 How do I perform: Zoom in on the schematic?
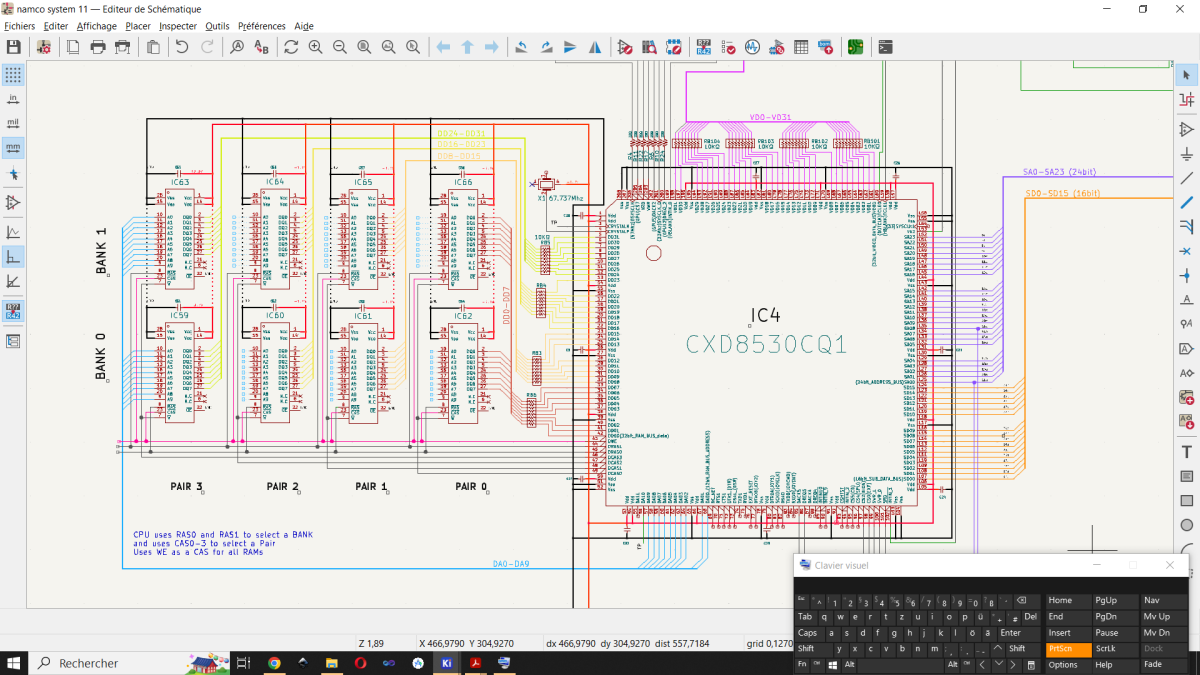pos(315,47)
